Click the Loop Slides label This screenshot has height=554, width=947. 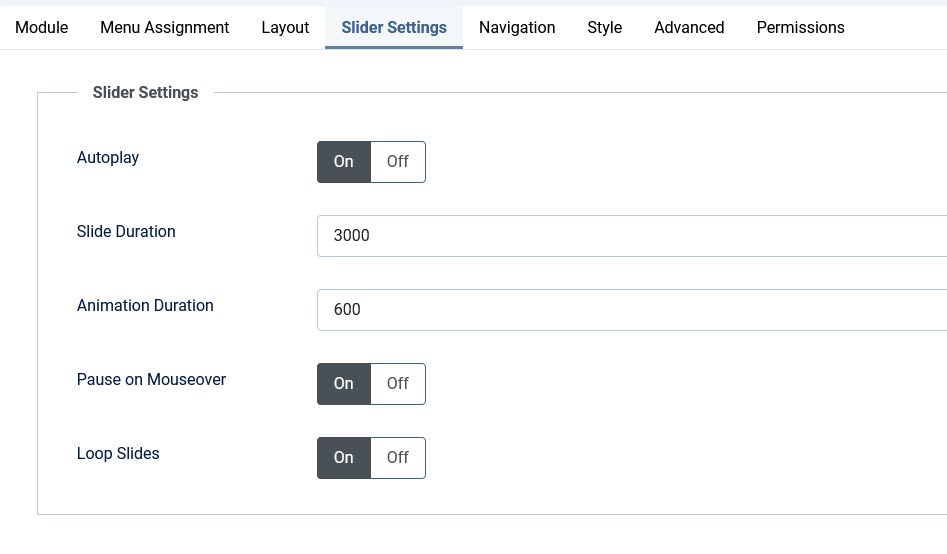118,453
